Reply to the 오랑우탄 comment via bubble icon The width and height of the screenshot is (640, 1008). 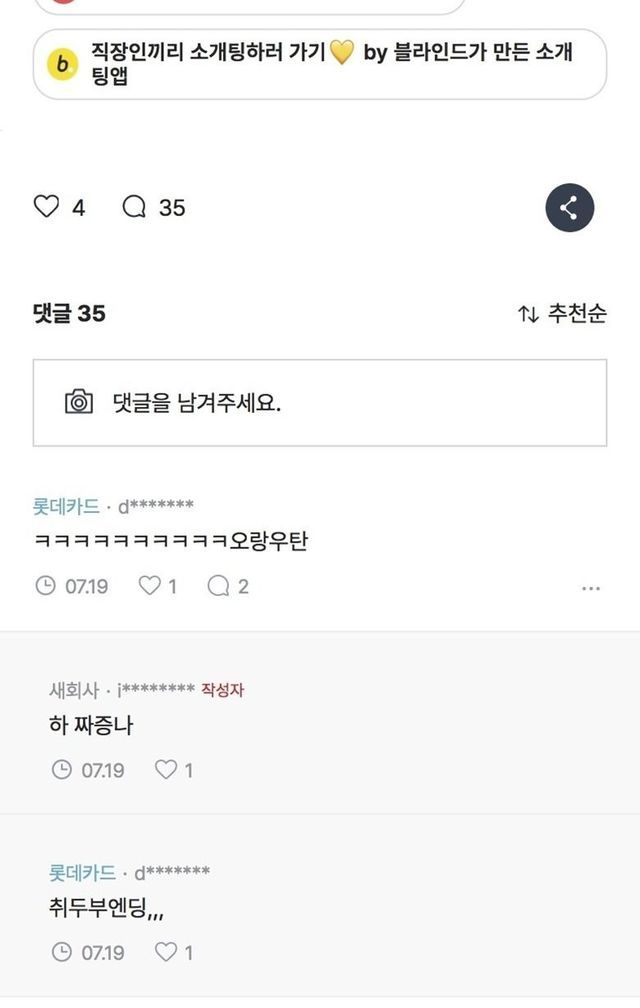pyautogui.click(x=218, y=586)
